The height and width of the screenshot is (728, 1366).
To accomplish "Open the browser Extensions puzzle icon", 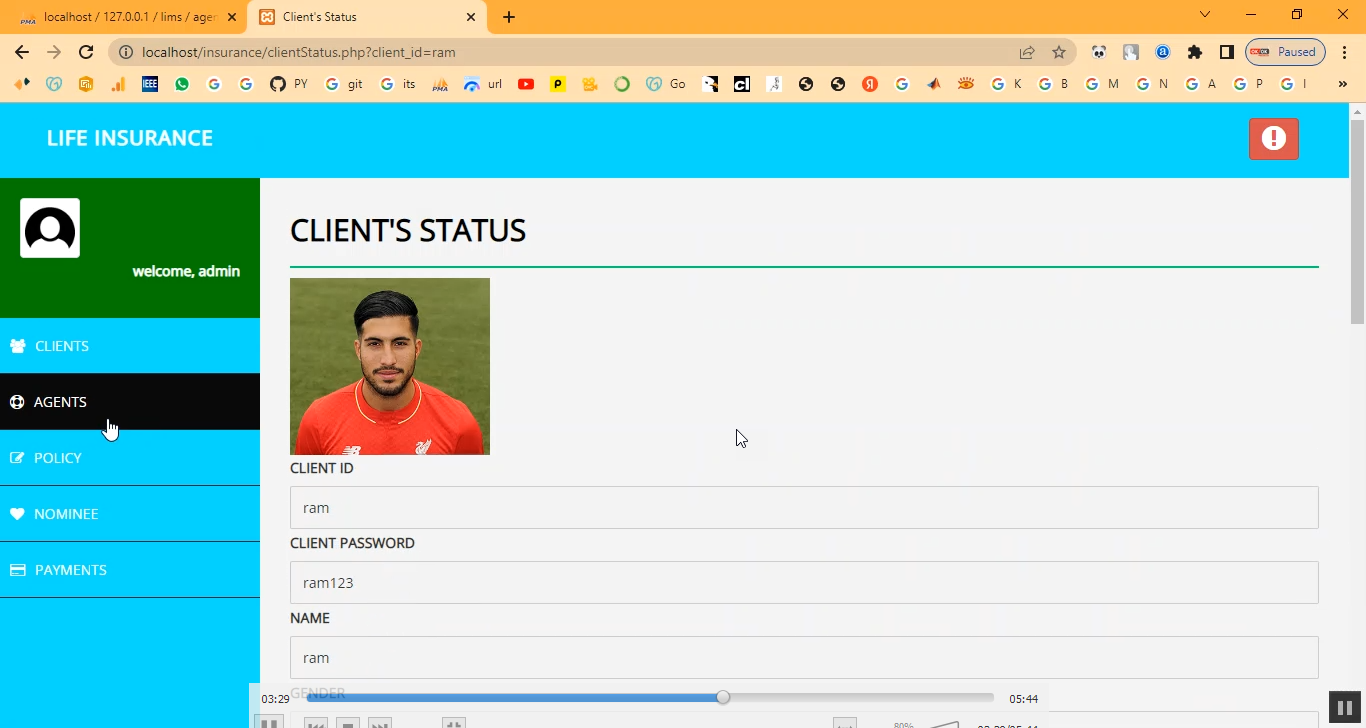I will 1194,52.
